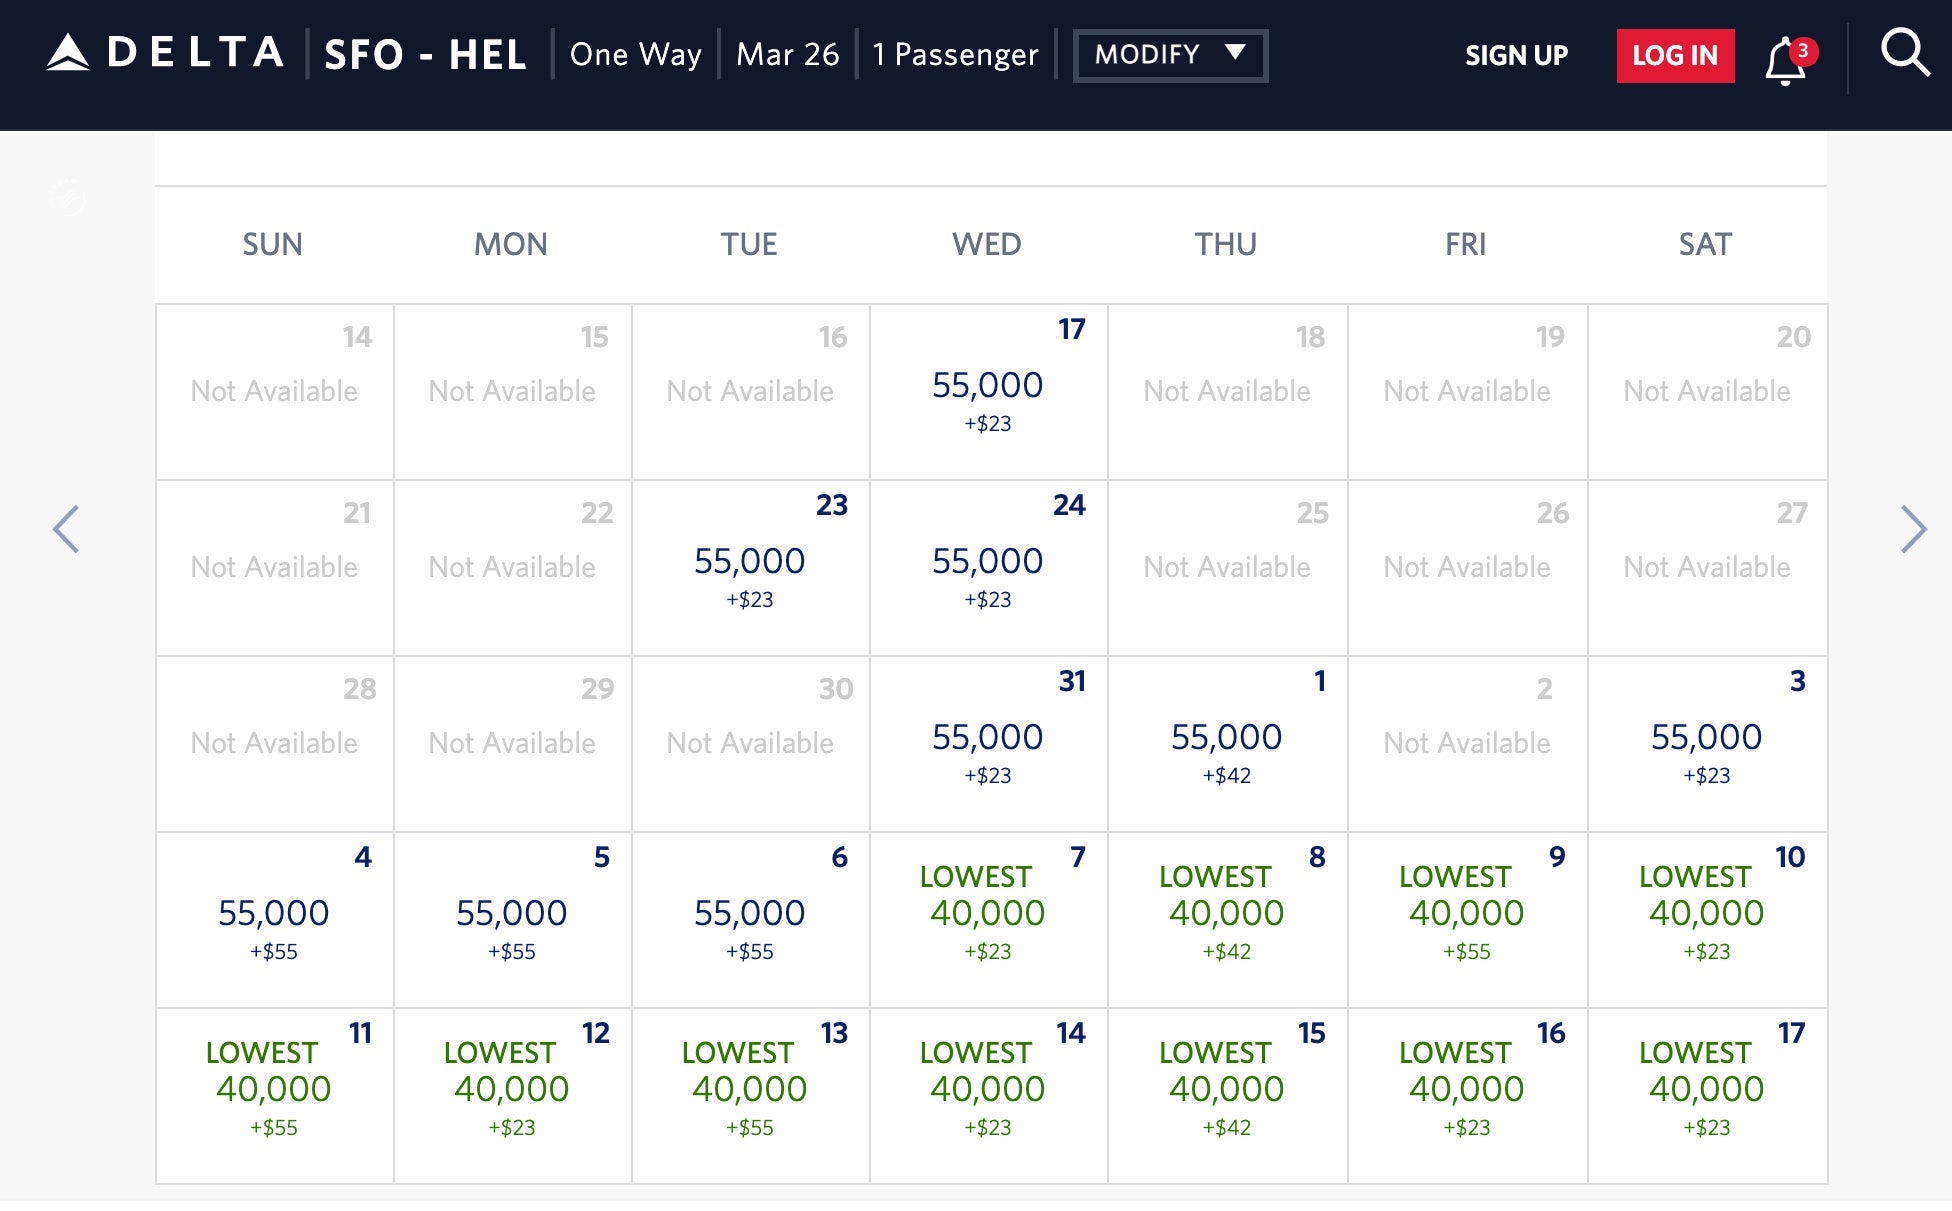Open search using the magnifying glass icon
The height and width of the screenshot is (1211, 1952).
click(x=1906, y=54)
